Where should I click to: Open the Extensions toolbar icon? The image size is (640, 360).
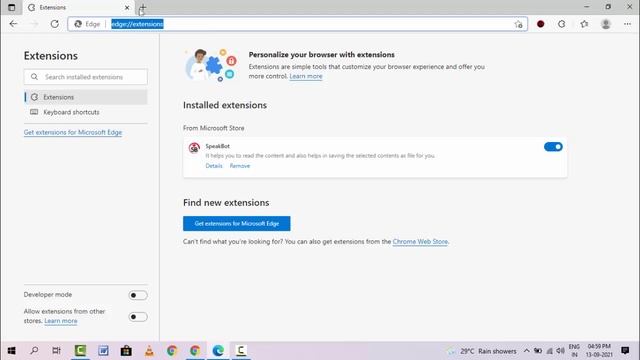[x=562, y=24]
